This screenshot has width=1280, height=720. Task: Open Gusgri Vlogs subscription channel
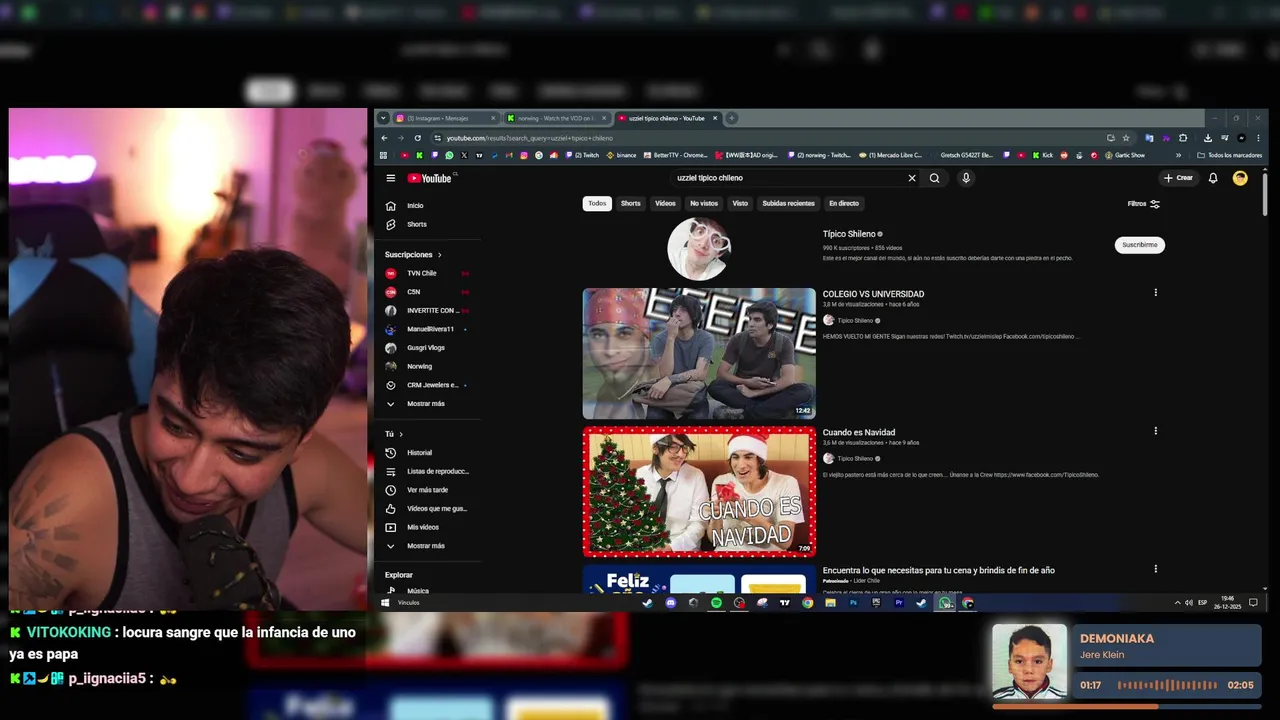(x=428, y=348)
